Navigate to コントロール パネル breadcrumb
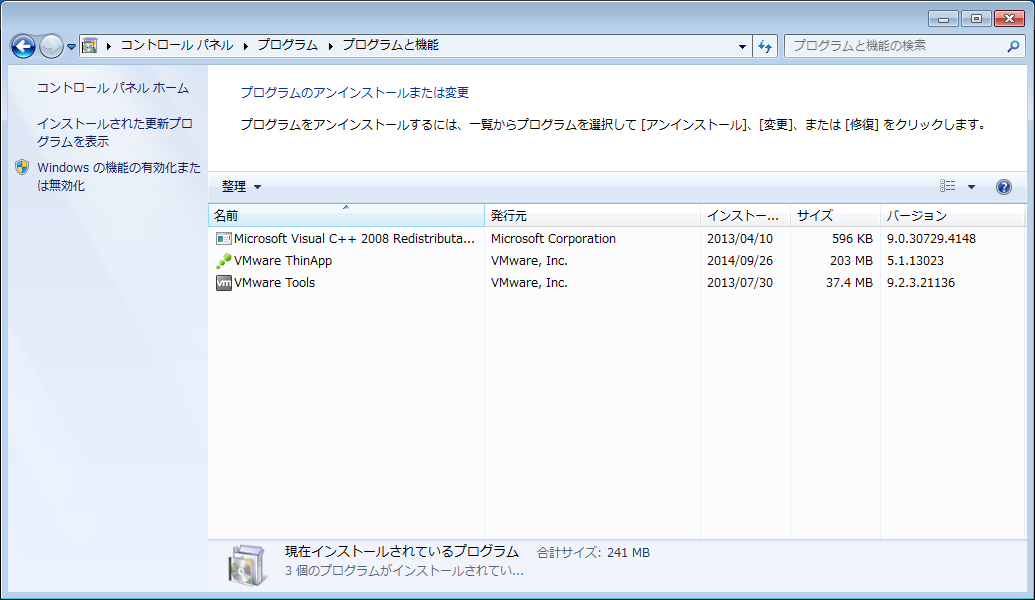Viewport: 1035px width, 600px height. (x=176, y=45)
